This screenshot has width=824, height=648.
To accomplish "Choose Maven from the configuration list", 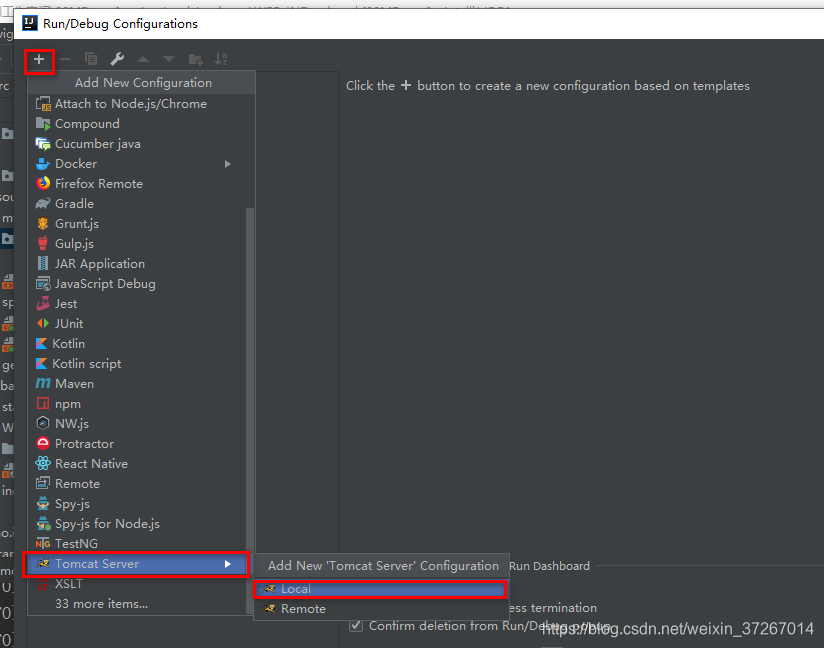I will pyautogui.click(x=137, y=384).
